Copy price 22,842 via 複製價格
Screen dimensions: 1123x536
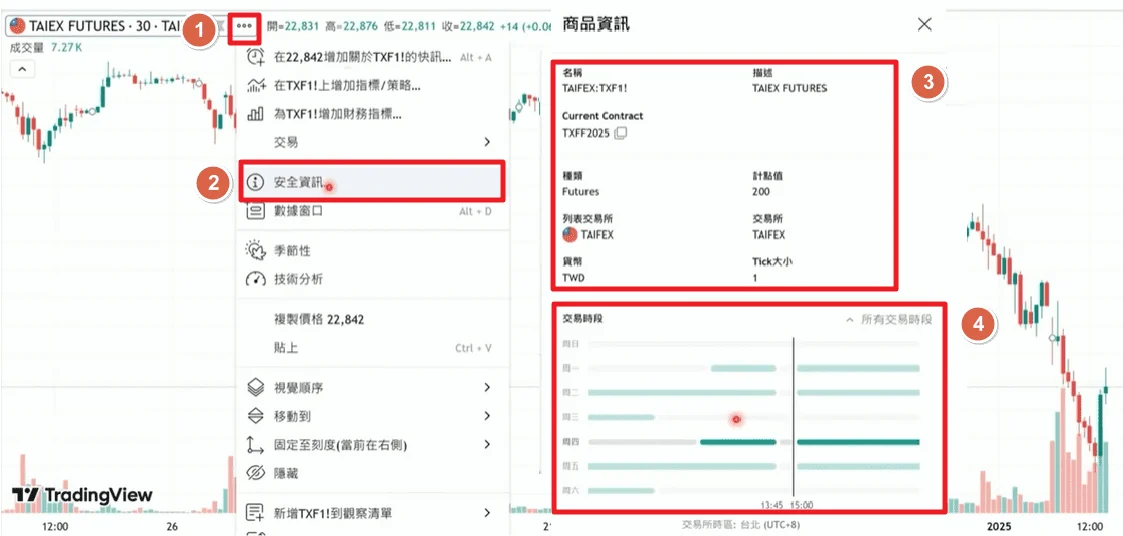(x=372, y=320)
